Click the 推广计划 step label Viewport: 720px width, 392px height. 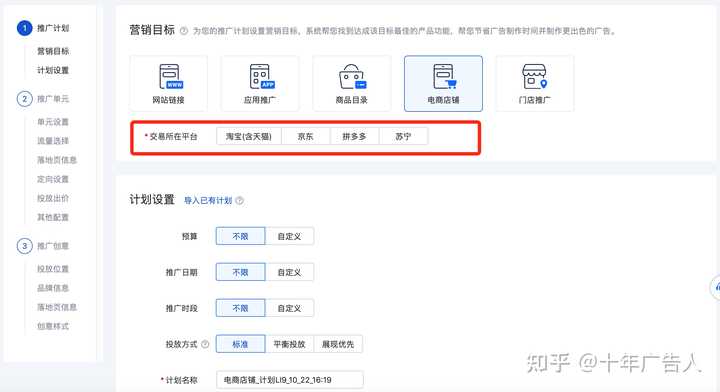(x=53, y=28)
